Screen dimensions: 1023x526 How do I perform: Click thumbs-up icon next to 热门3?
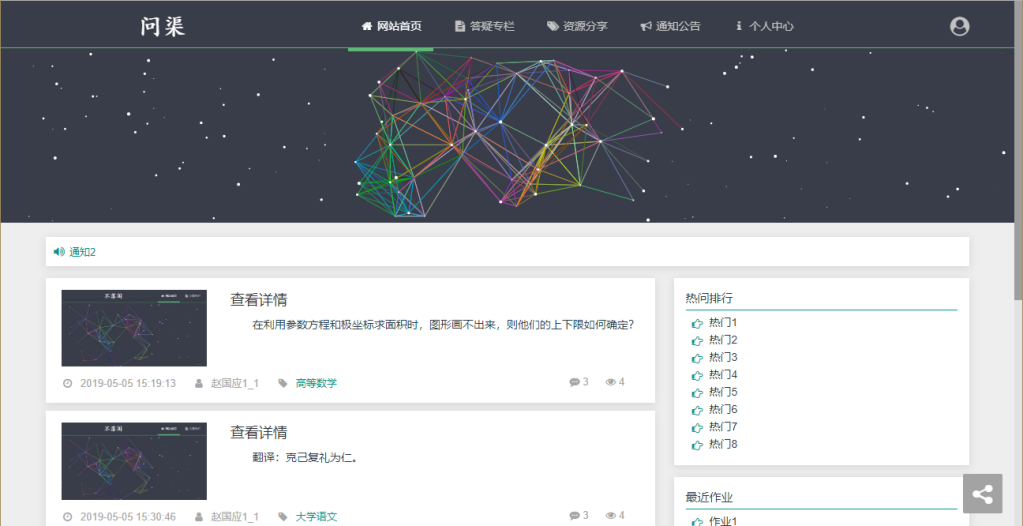coord(697,358)
